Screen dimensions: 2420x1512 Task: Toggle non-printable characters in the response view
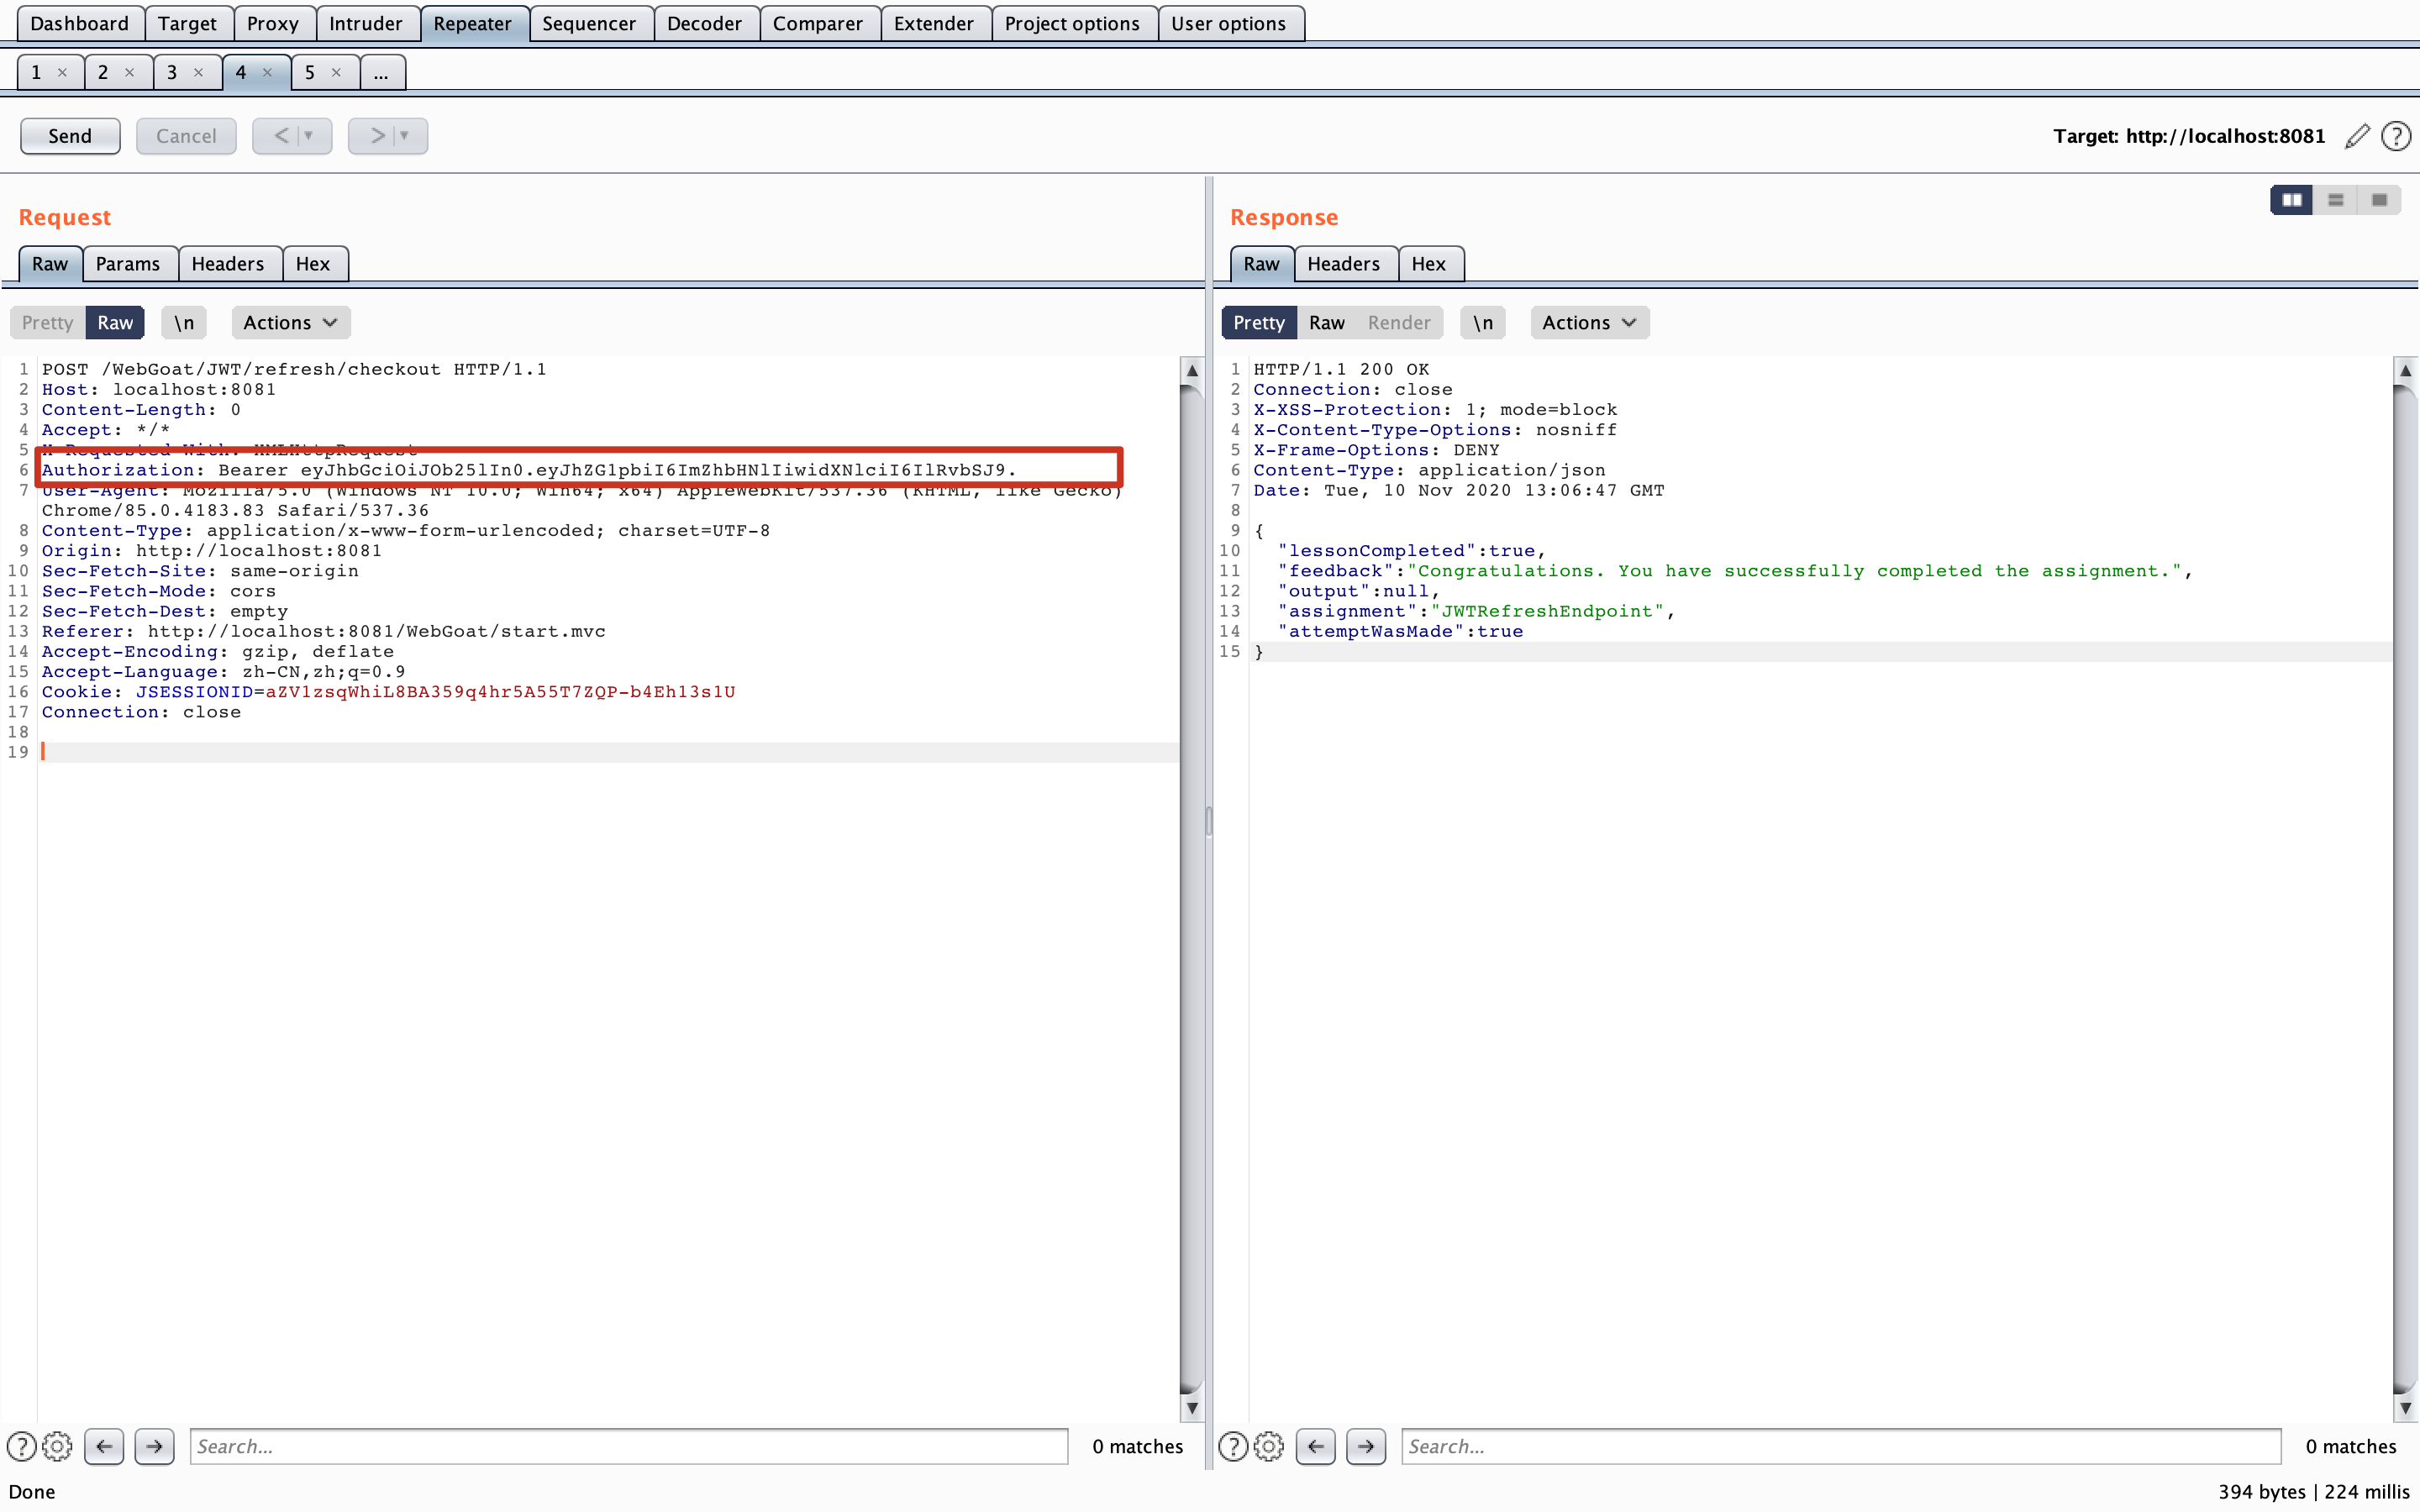(x=1482, y=322)
